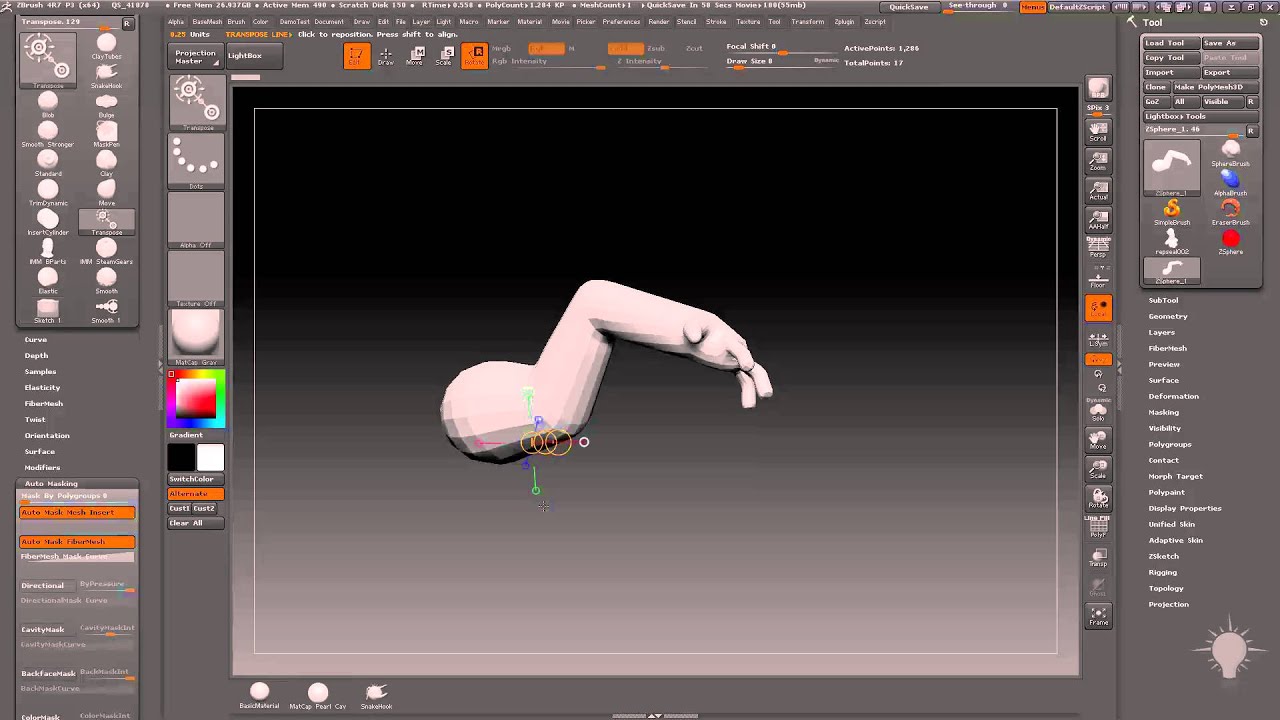Click Load Tool button
The width and height of the screenshot is (1280, 720).
[x=1170, y=43]
